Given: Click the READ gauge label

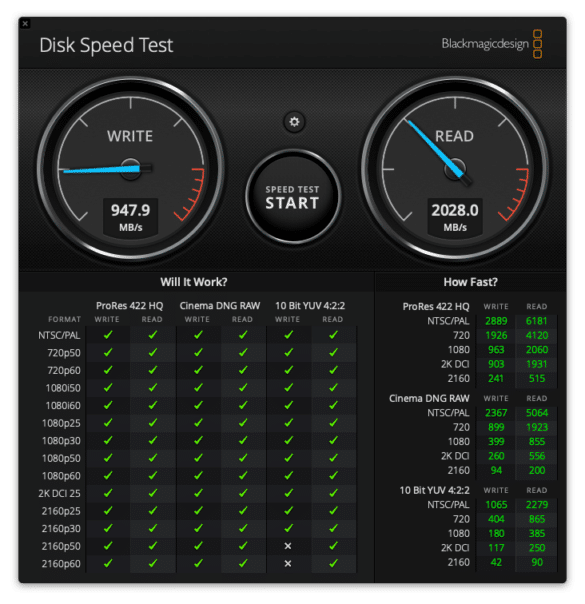Looking at the screenshot, I should coord(454,136).
